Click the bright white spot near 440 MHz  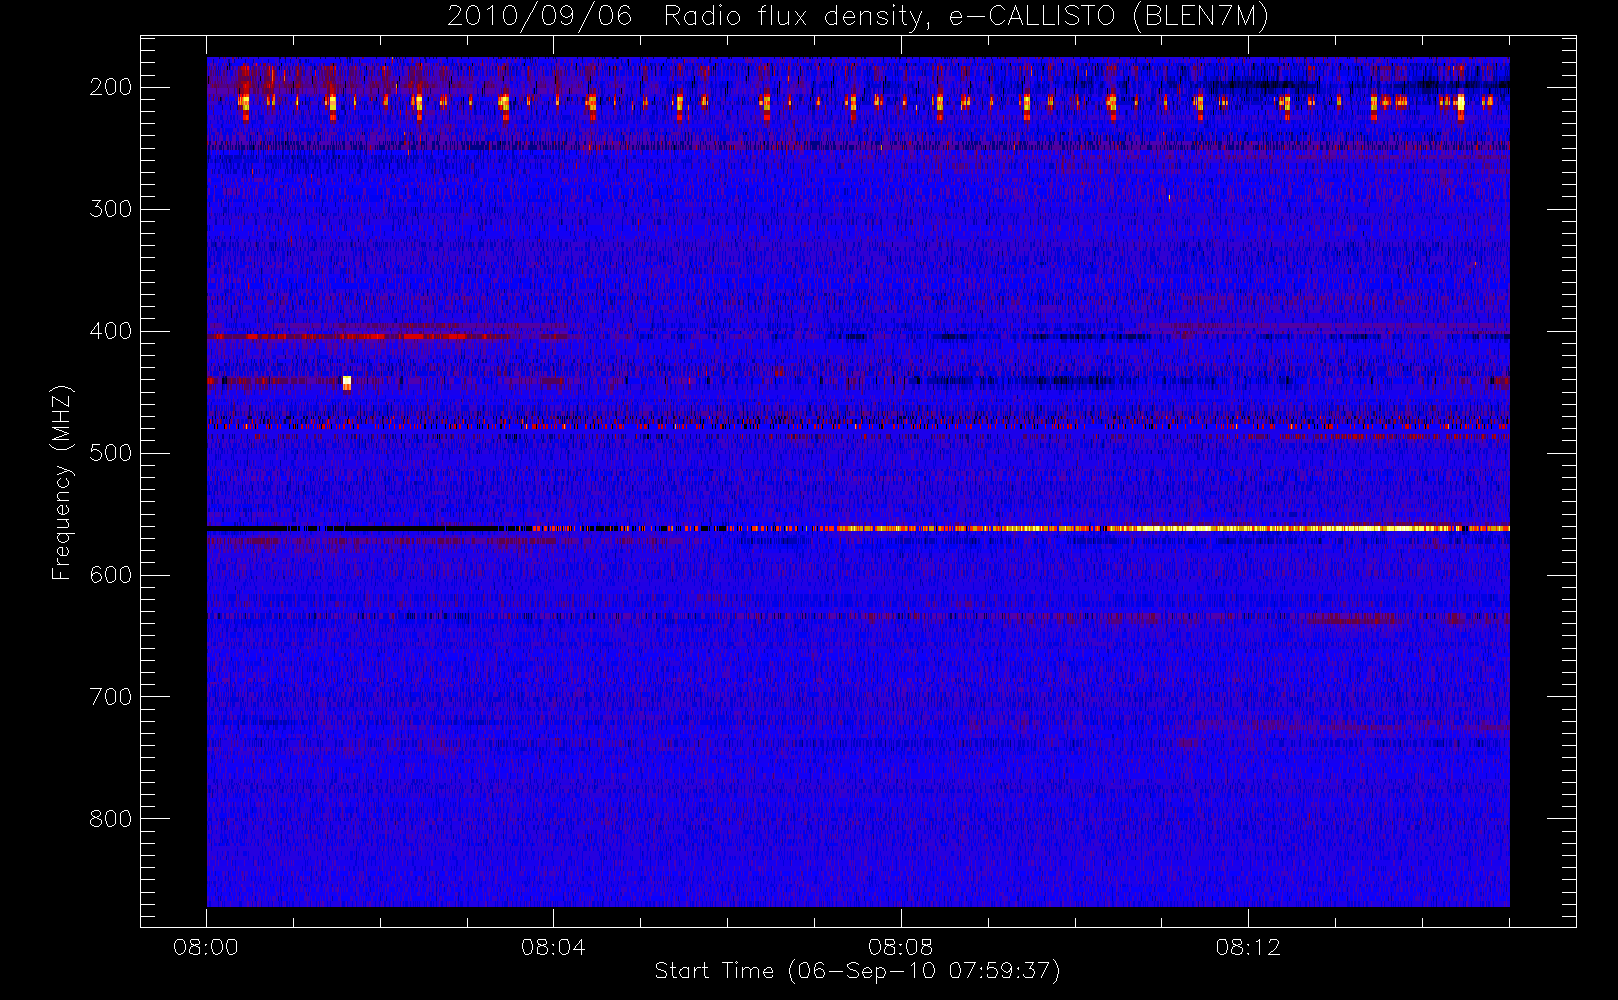tap(347, 382)
